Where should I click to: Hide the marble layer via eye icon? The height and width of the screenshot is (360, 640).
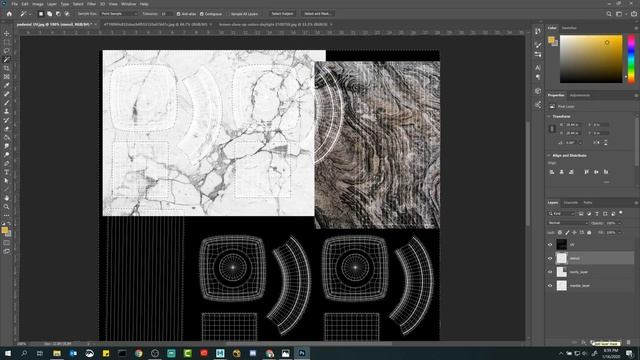(x=550, y=286)
